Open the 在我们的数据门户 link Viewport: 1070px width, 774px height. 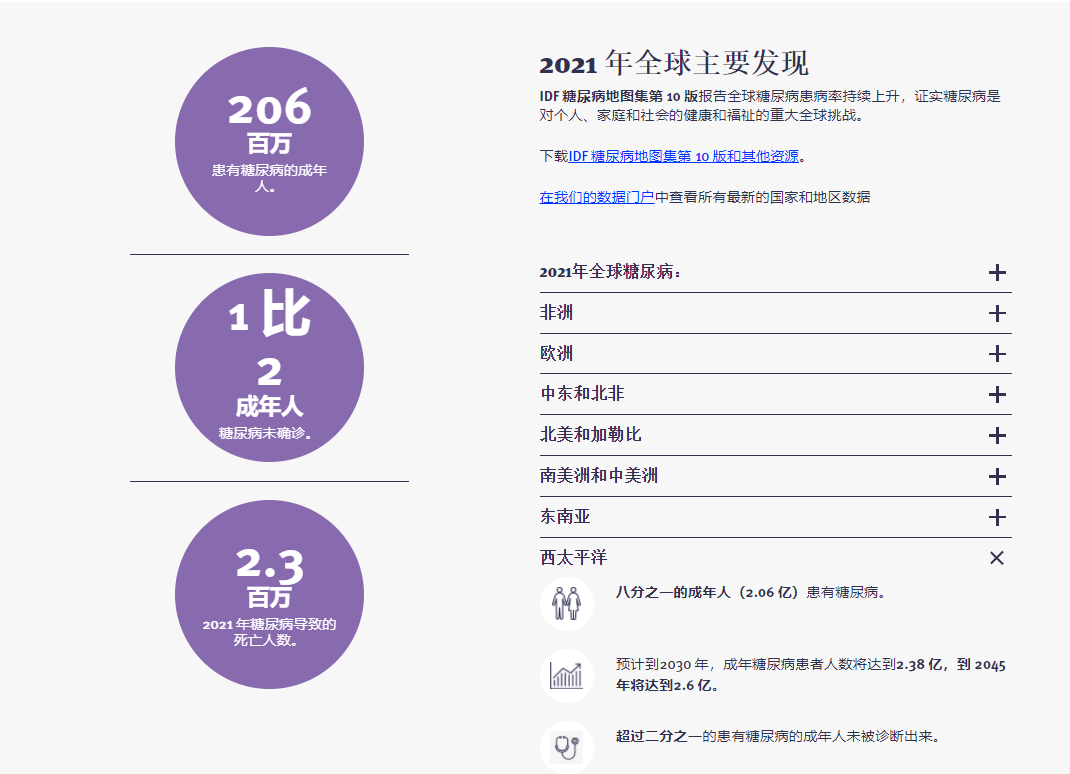(597, 198)
